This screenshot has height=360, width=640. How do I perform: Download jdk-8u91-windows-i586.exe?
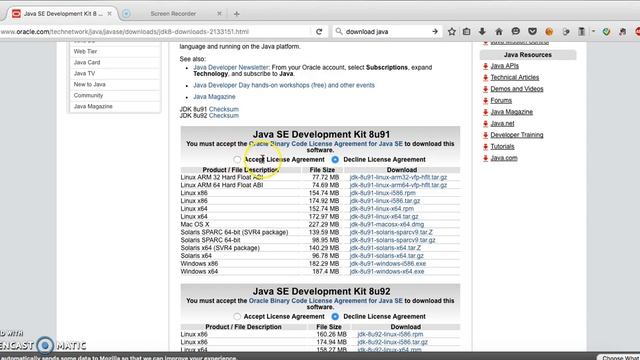[388, 264]
